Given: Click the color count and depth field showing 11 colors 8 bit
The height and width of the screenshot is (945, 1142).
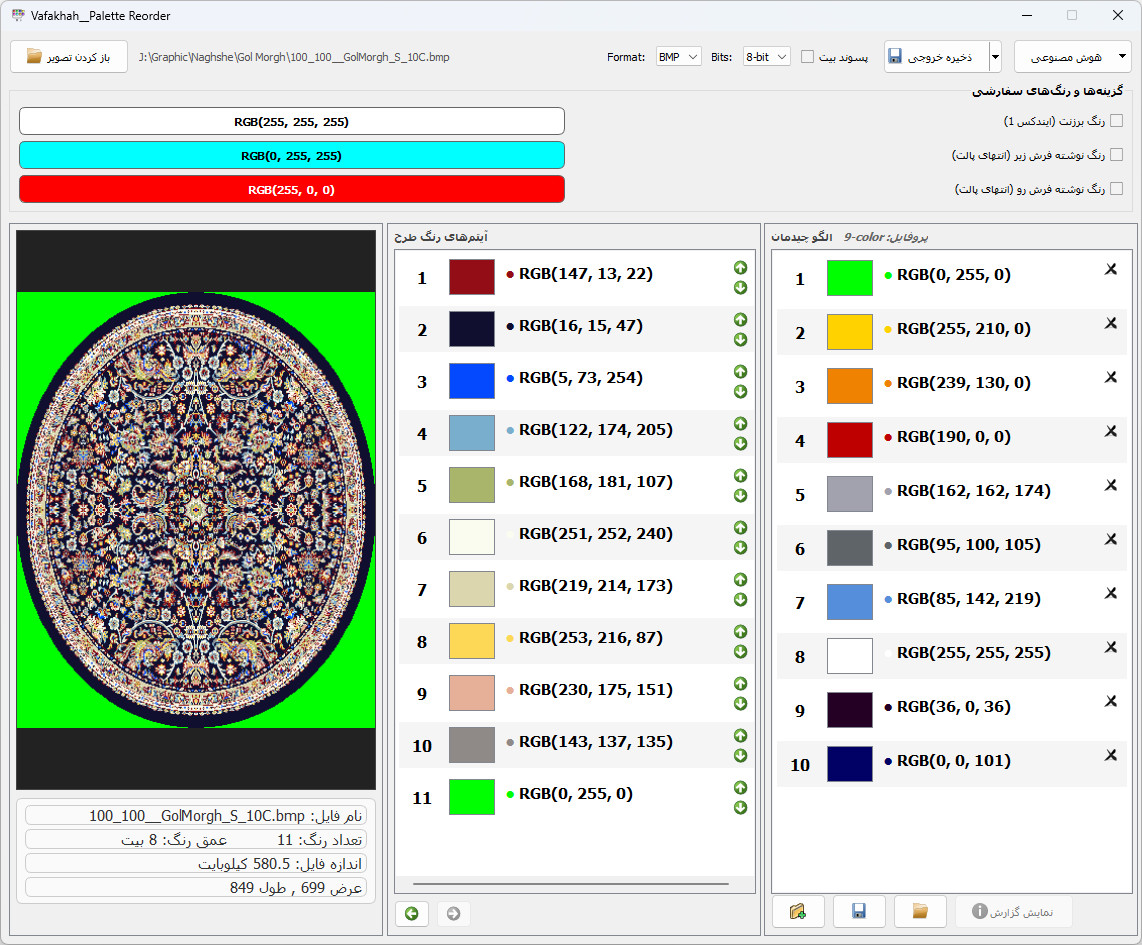Looking at the screenshot, I should coord(195,839).
